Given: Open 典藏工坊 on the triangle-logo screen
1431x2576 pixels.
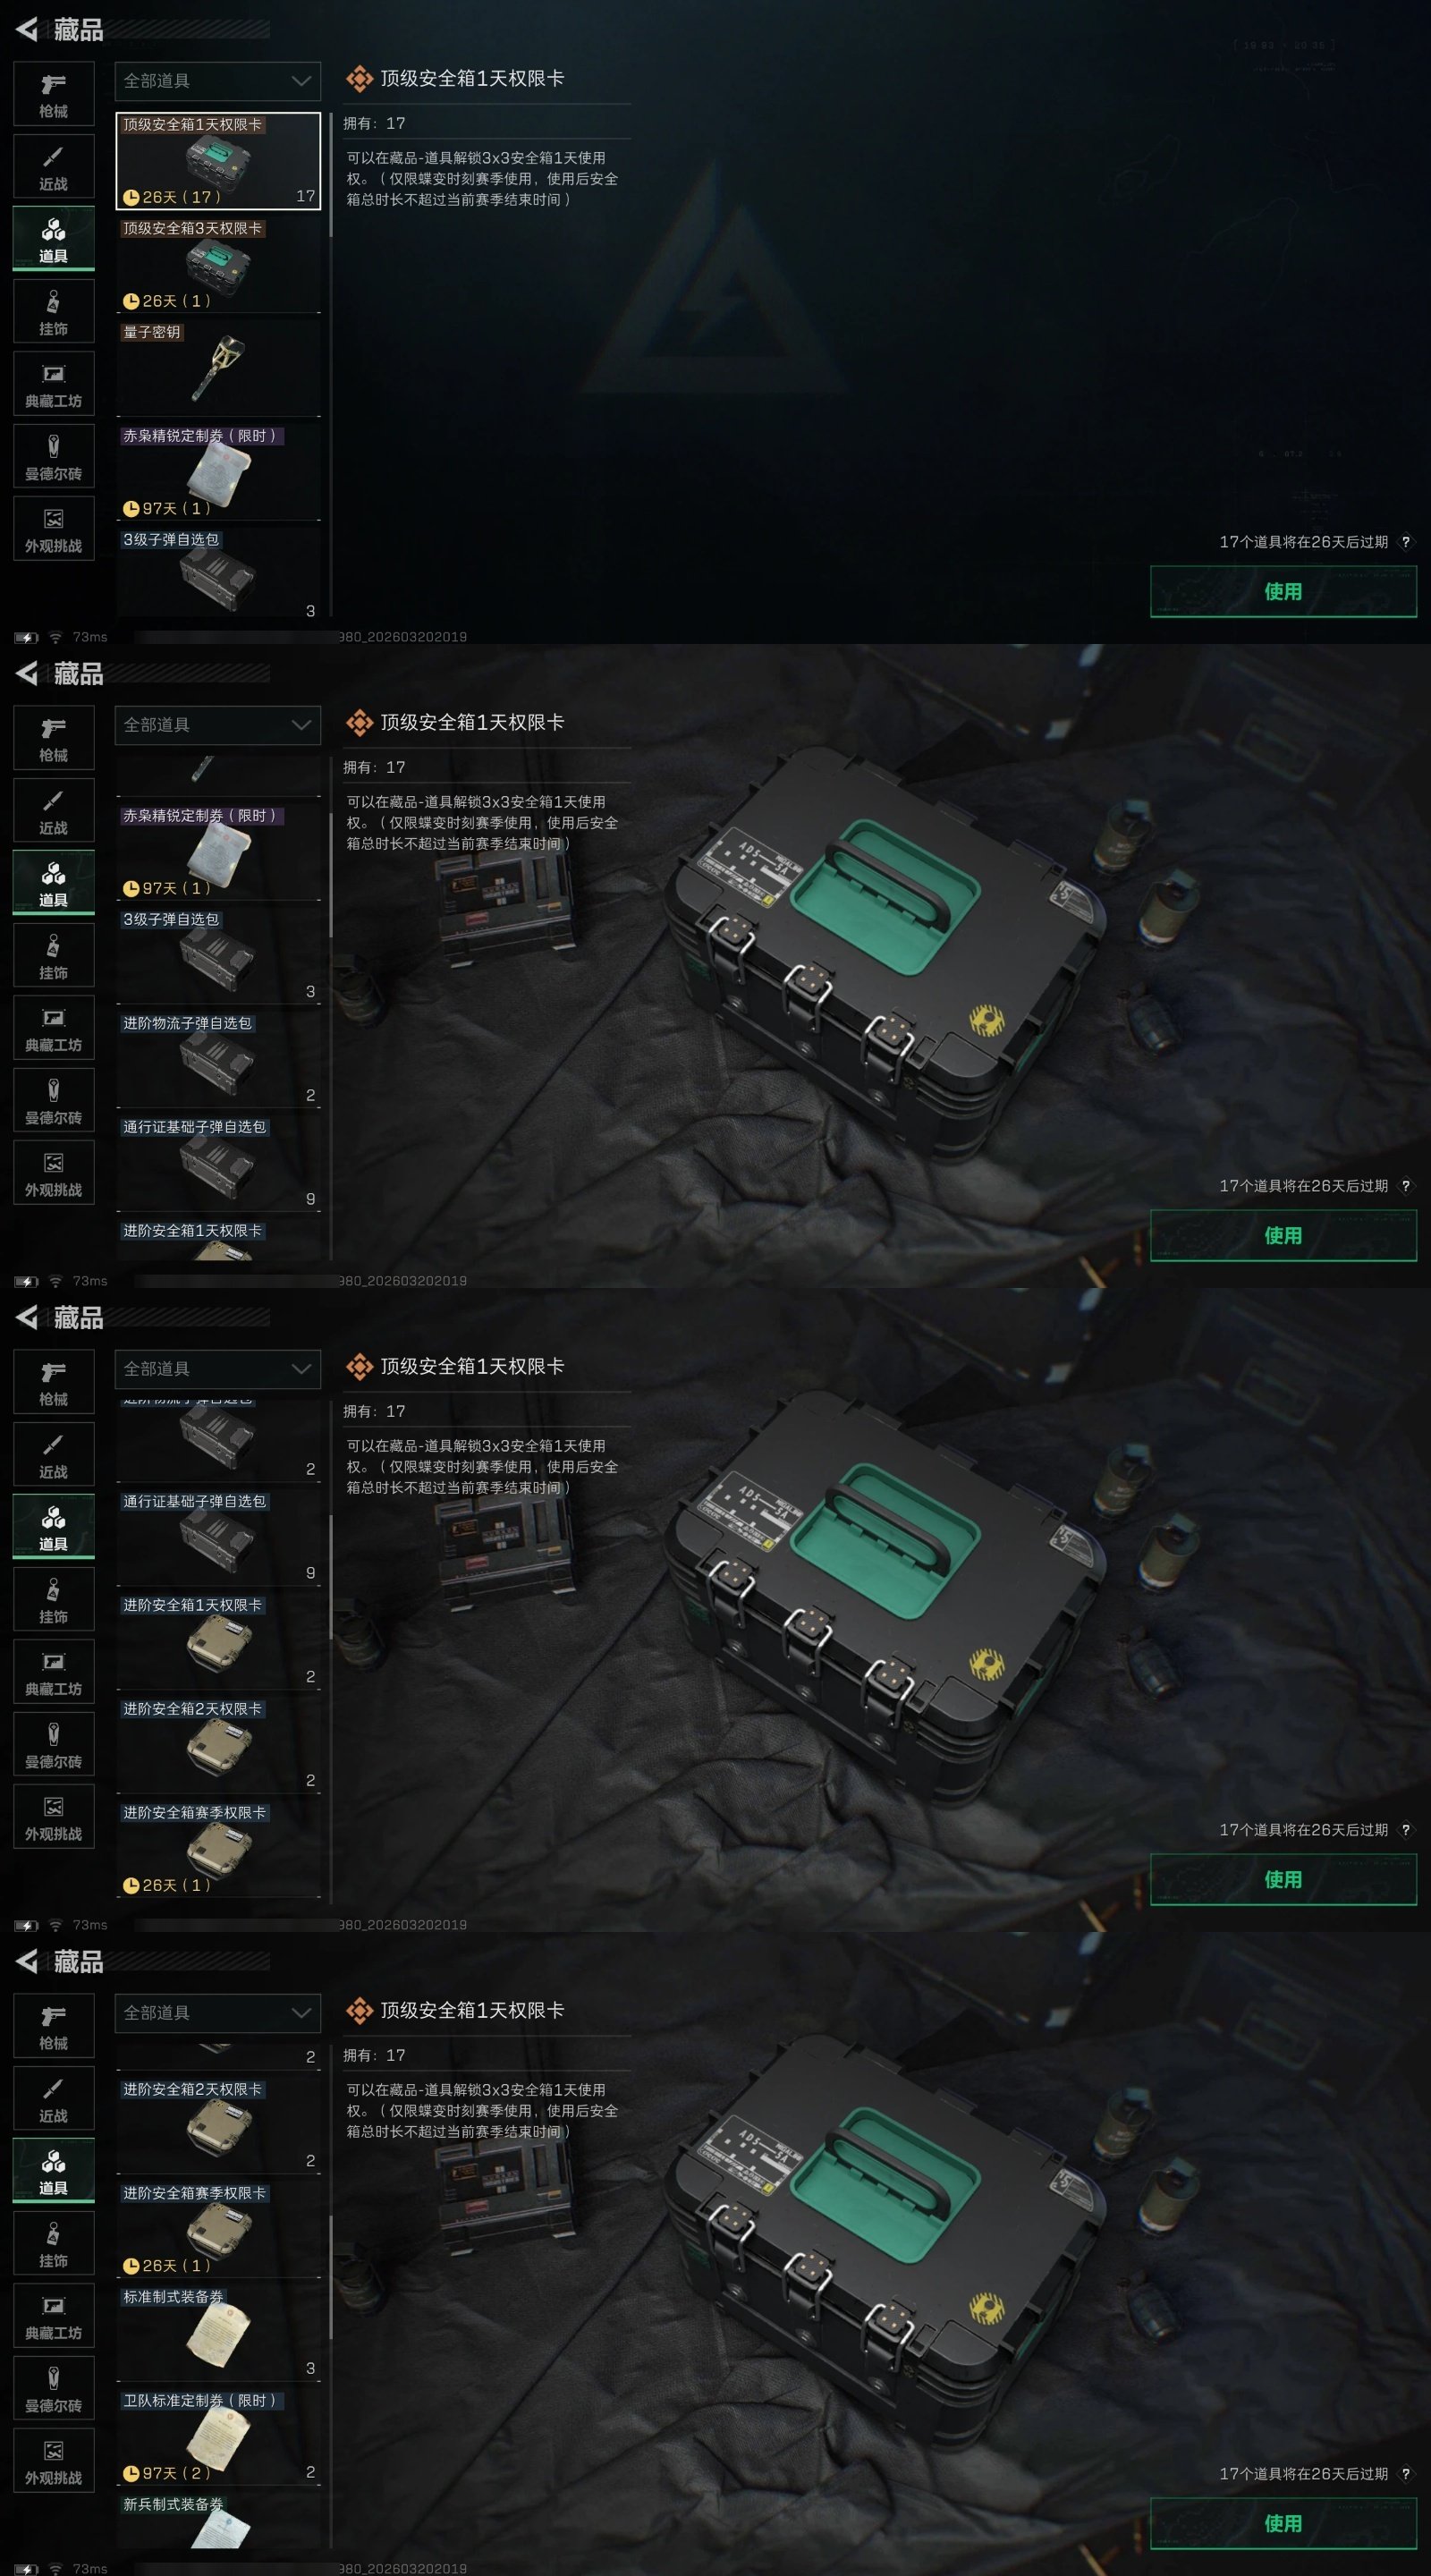Looking at the screenshot, I should (x=54, y=384).
